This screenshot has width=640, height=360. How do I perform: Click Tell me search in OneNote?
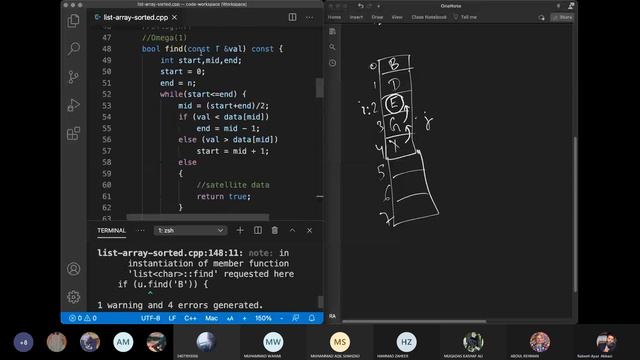point(465,17)
